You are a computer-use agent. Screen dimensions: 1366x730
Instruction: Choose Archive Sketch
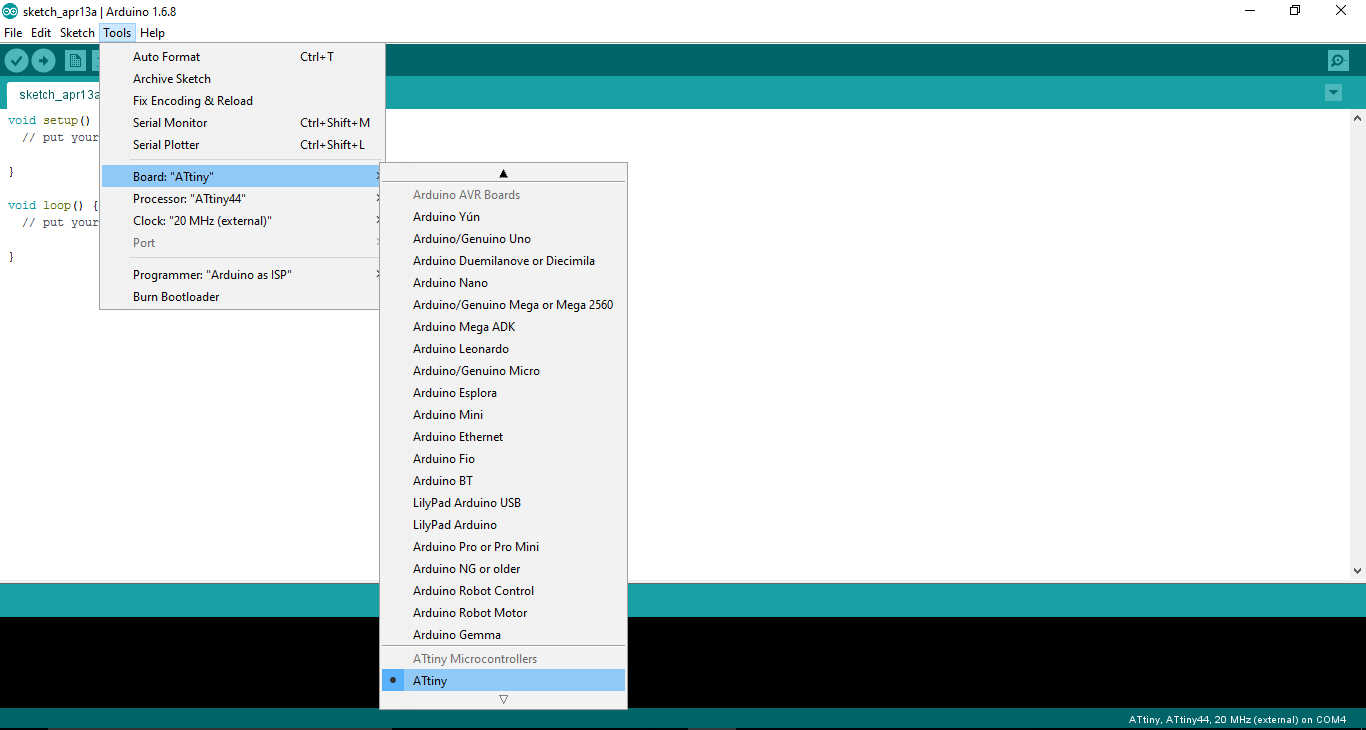pyautogui.click(x=242, y=79)
